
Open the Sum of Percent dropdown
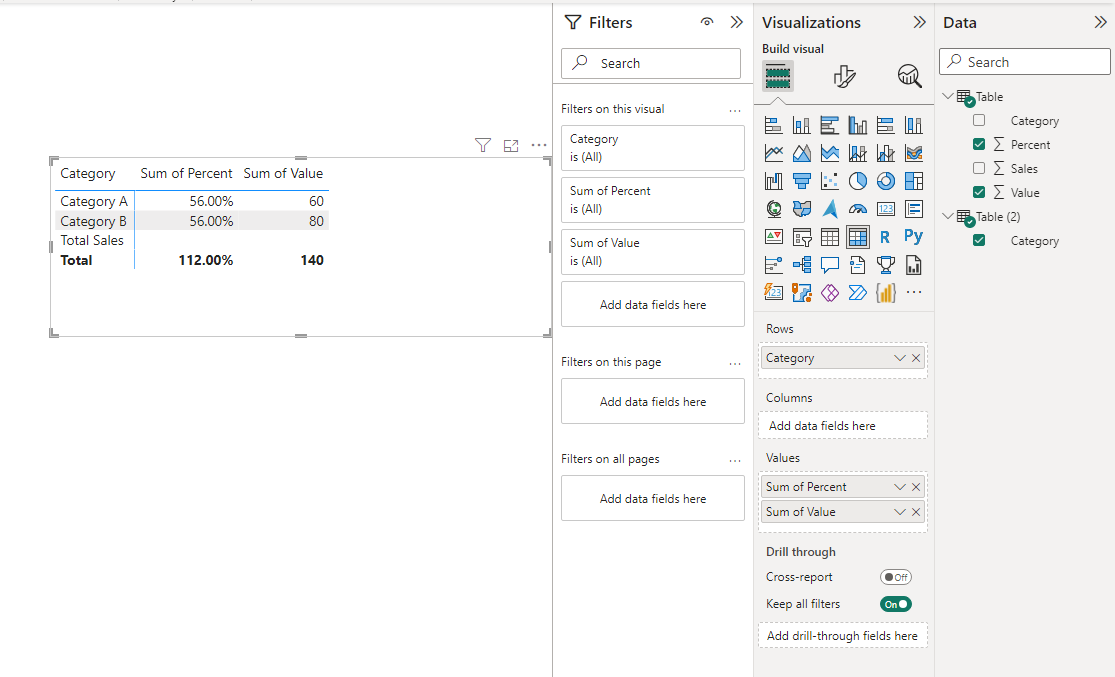coord(900,486)
